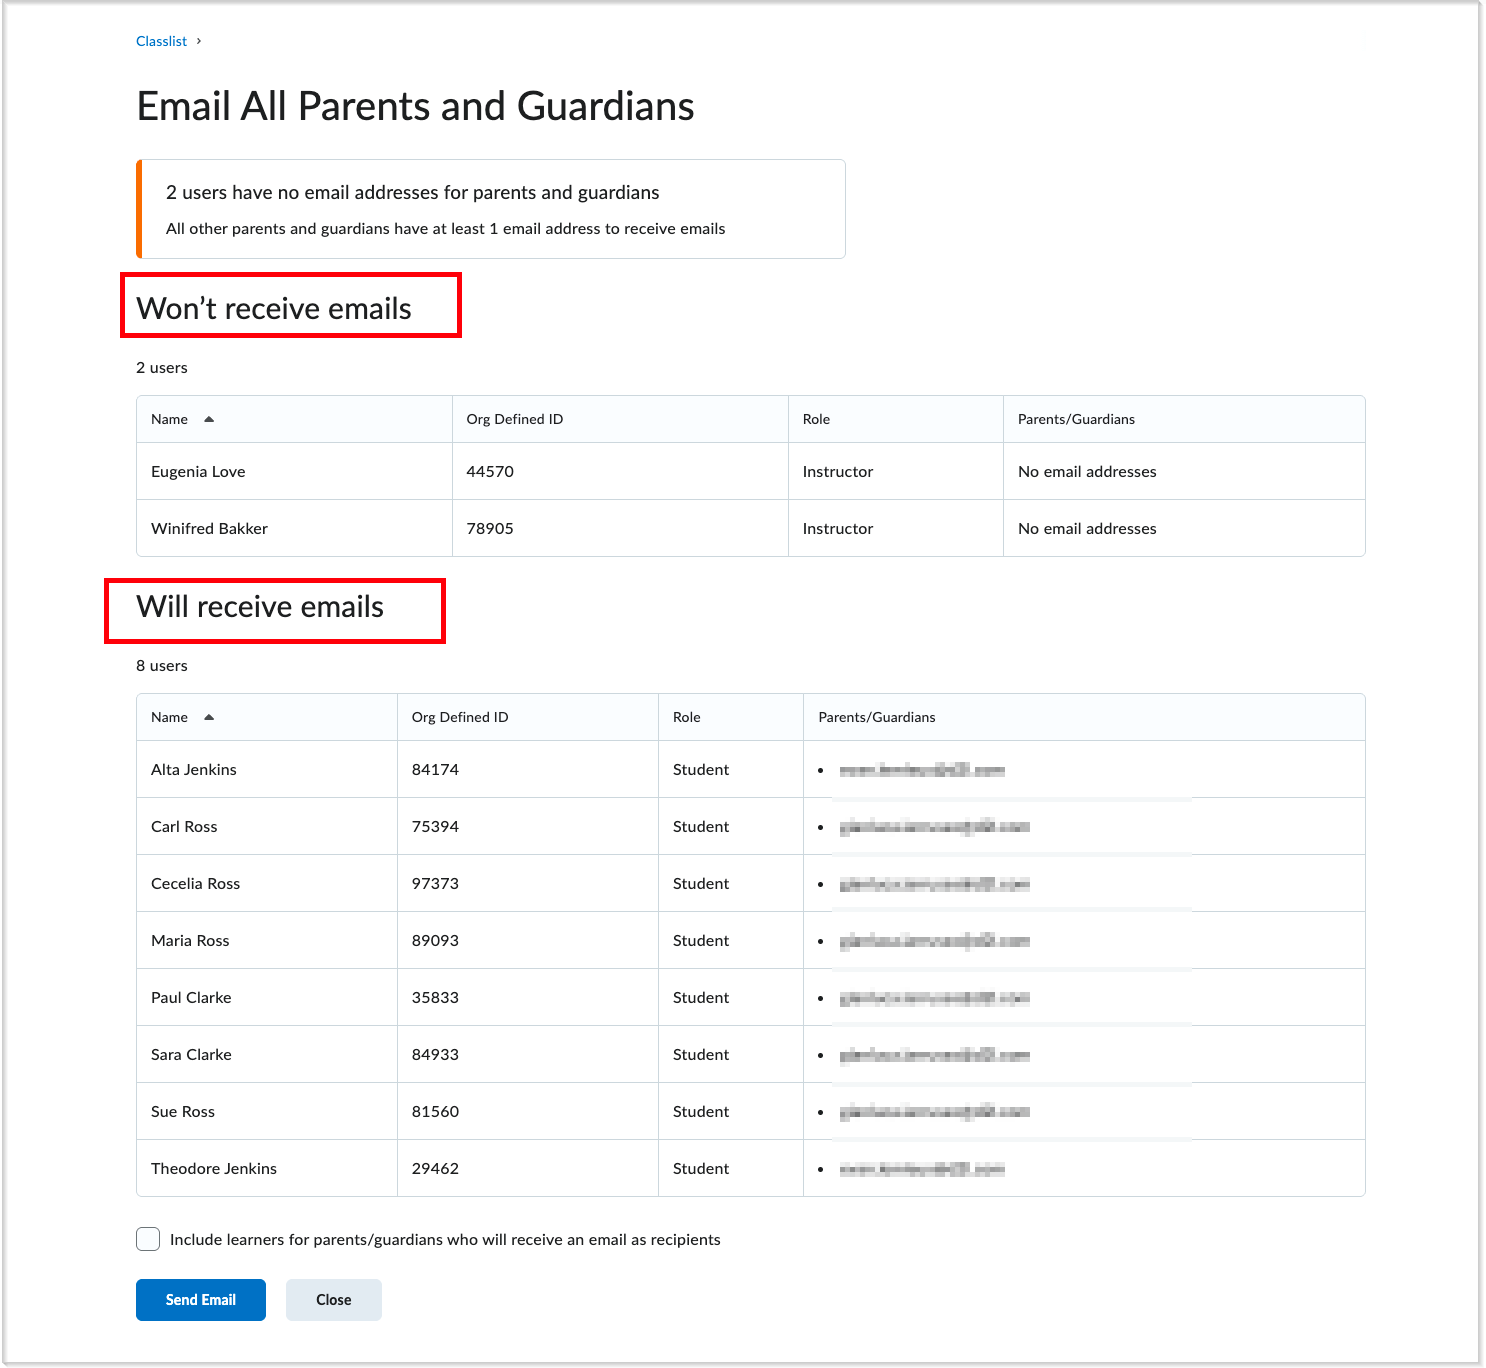Enable the Include learners as recipients checkbox

point(147,1239)
